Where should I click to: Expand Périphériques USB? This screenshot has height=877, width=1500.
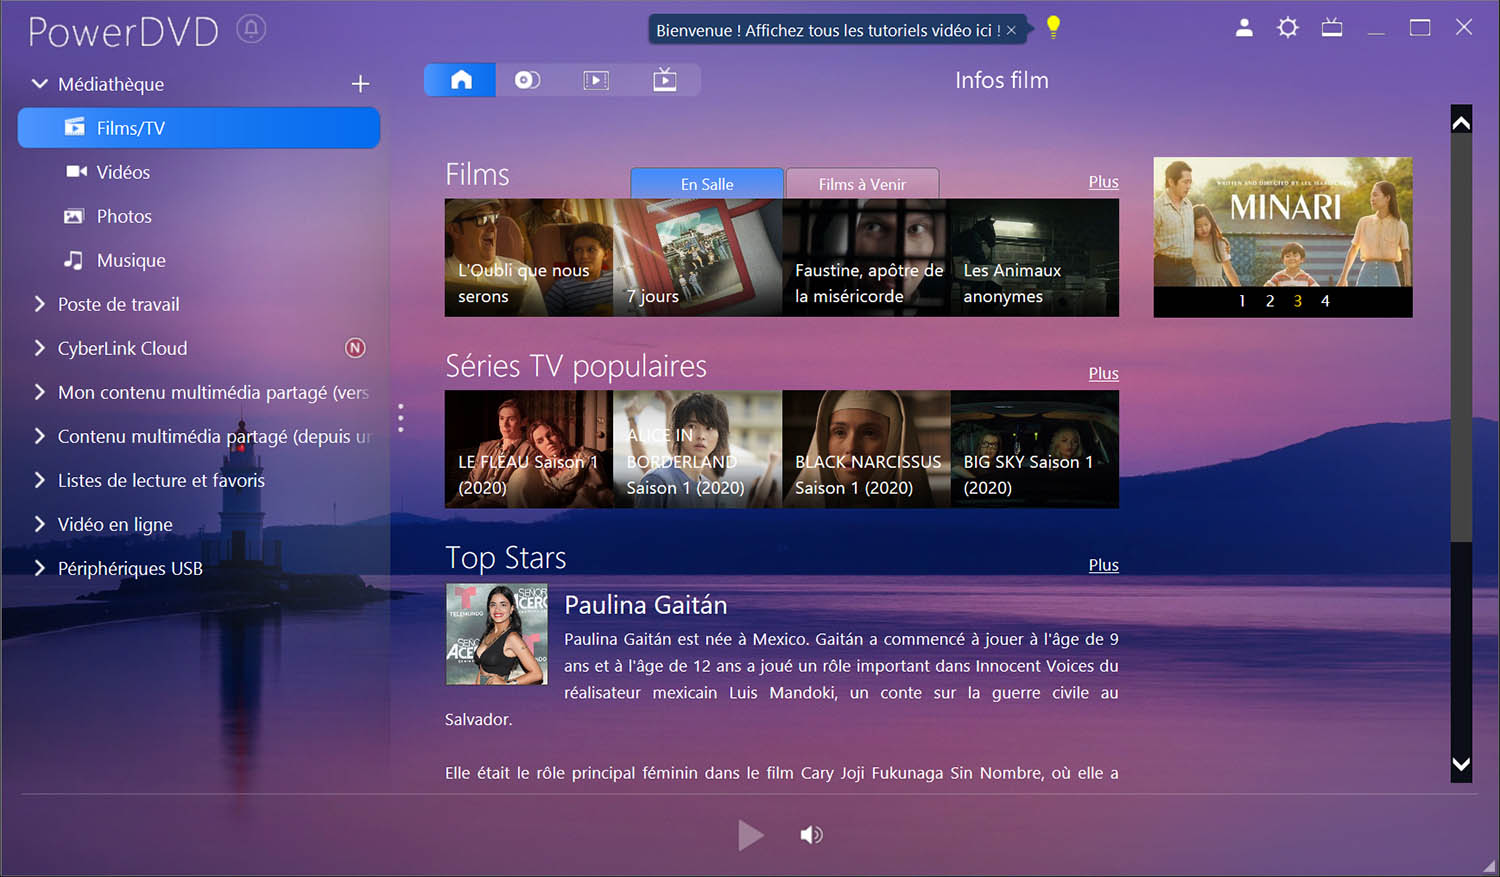40,568
